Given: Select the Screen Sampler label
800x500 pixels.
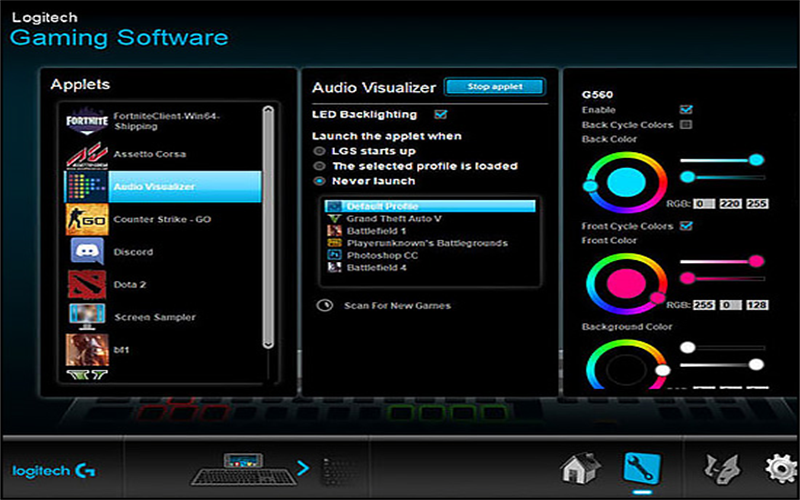Looking at the screenshot, I should (155, 317).
